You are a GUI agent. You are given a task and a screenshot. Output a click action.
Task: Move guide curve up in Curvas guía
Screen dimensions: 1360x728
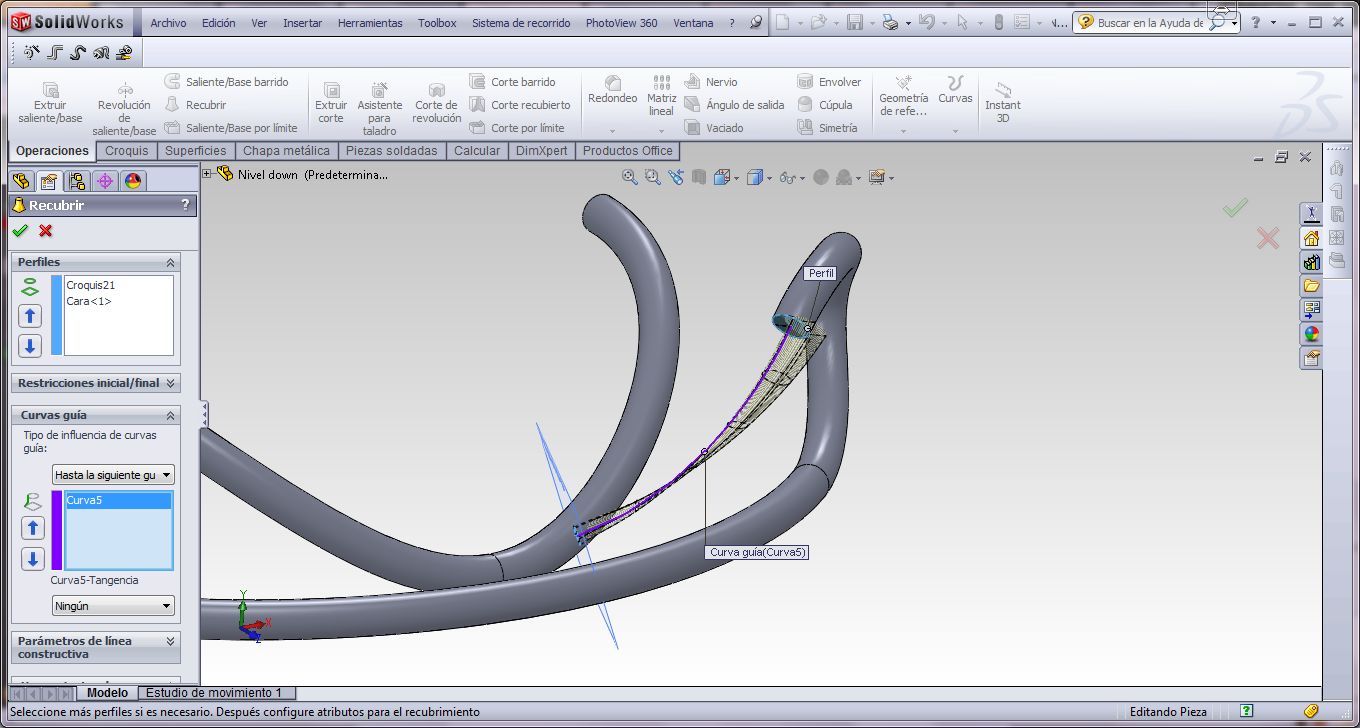(x=33, y=528)
